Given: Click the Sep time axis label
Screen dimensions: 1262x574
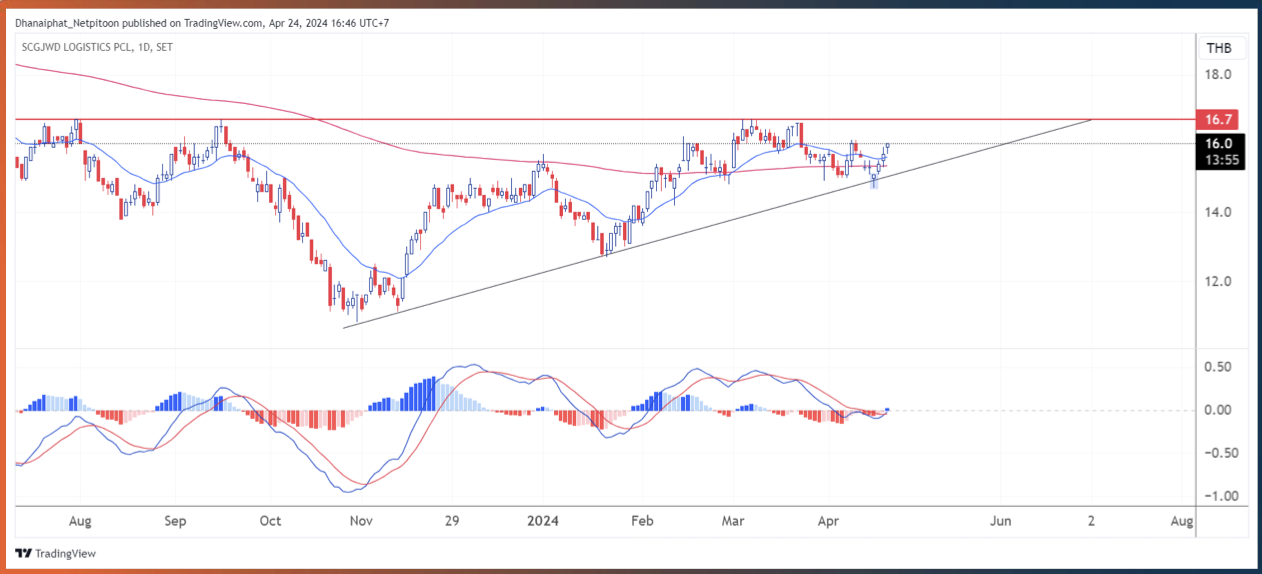Looking at the screenshot, I should 175,521.
